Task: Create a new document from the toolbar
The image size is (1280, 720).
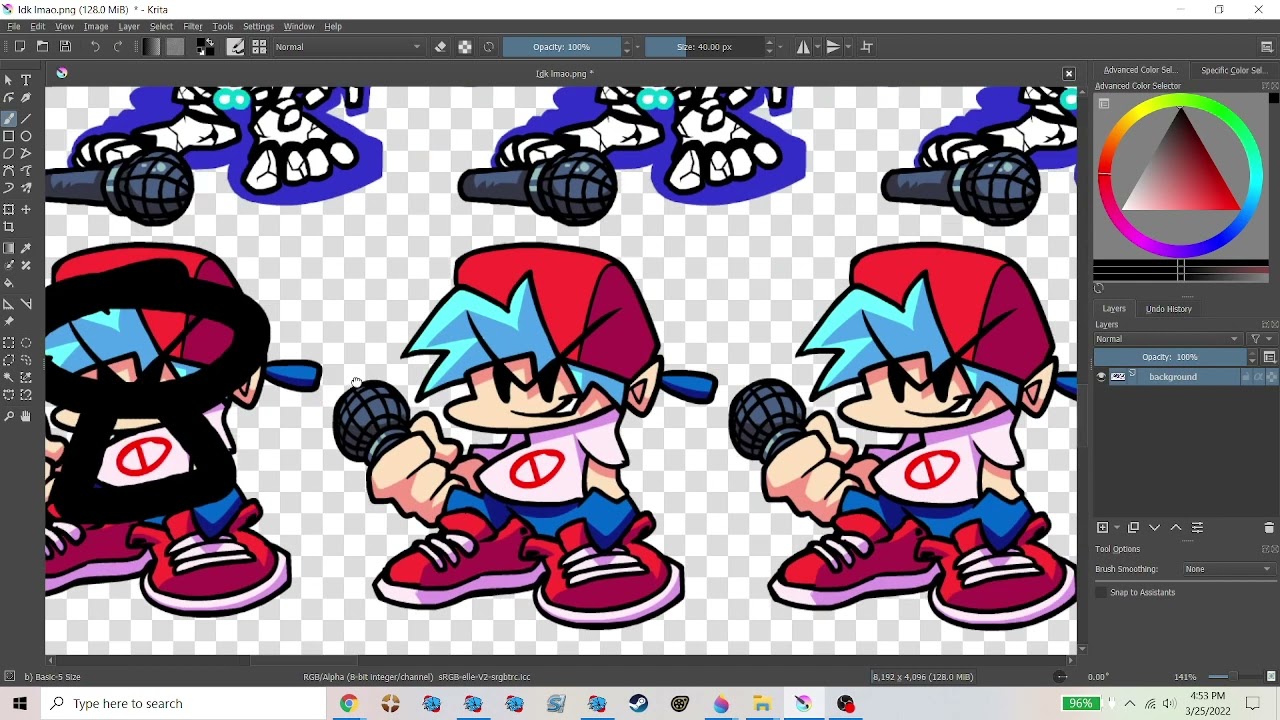Action: [x=20, y=46]
